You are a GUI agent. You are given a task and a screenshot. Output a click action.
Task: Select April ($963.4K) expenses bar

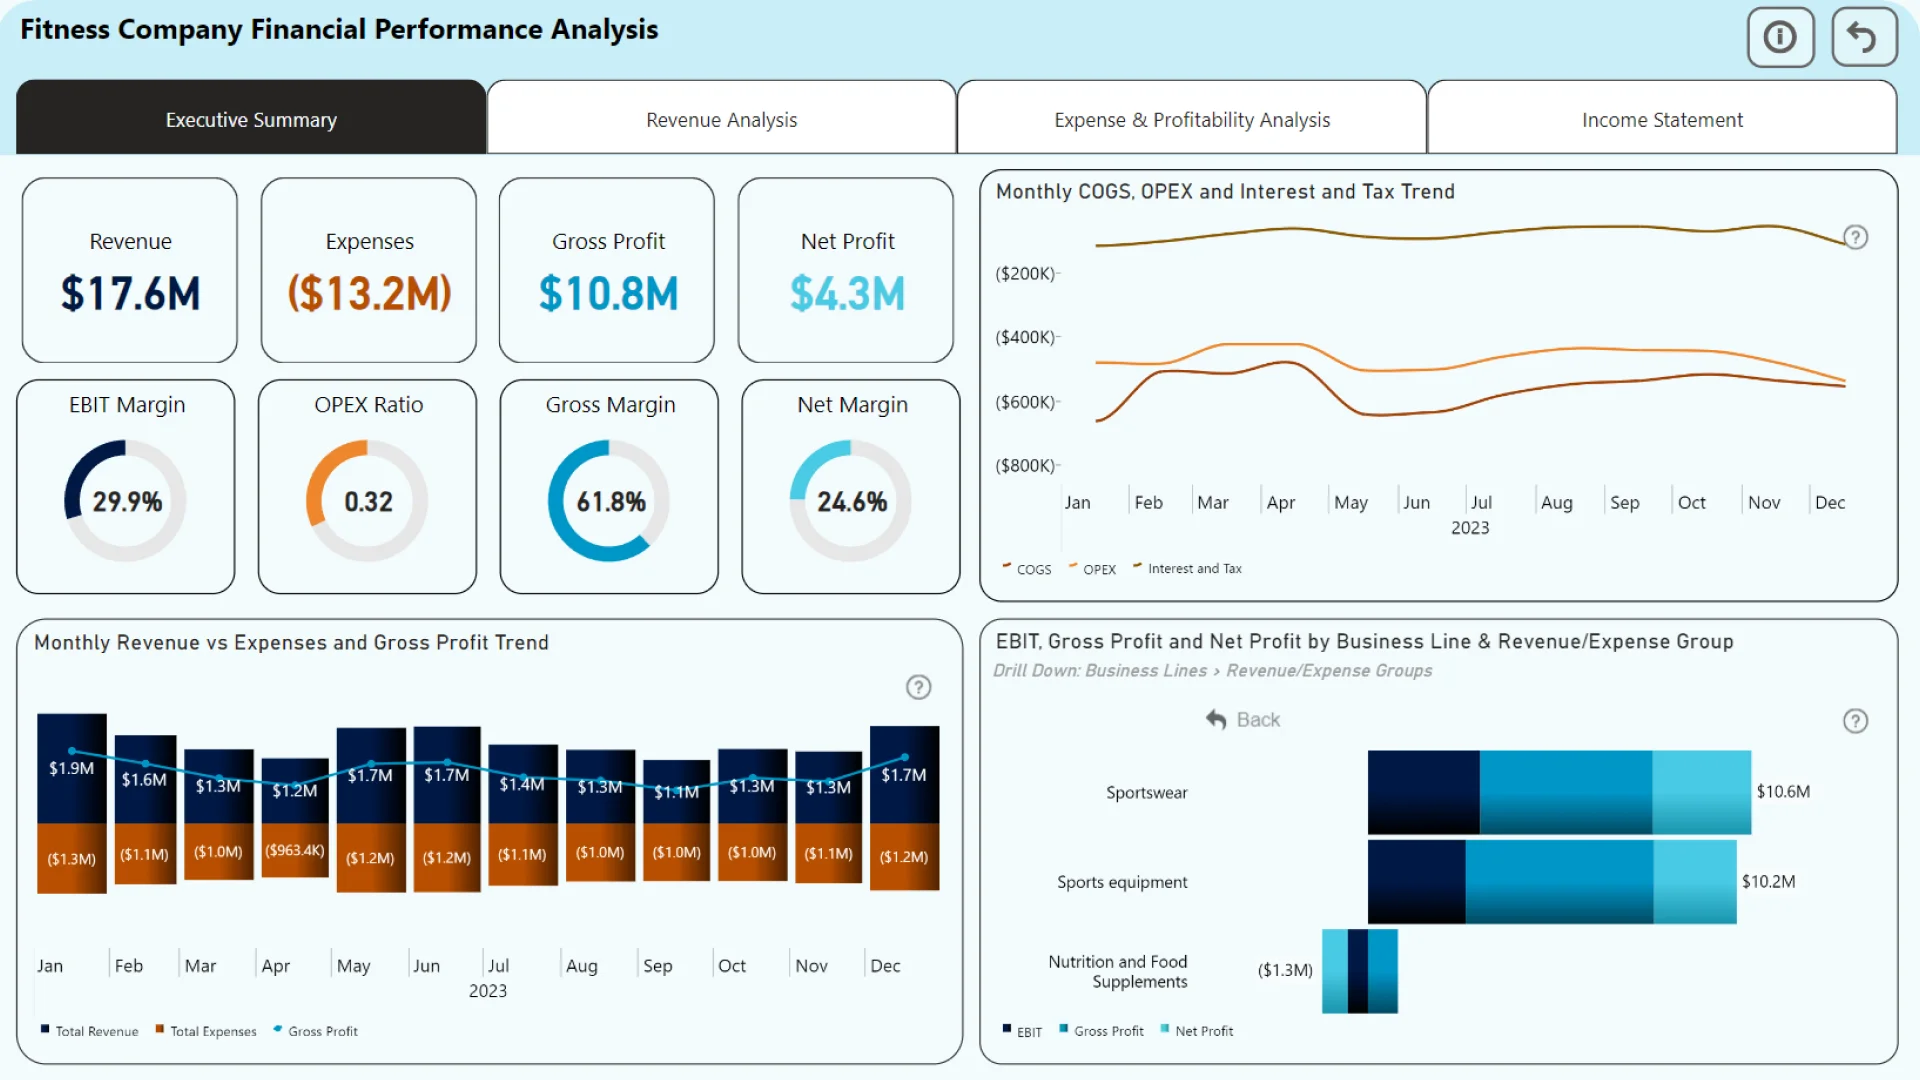295,850
